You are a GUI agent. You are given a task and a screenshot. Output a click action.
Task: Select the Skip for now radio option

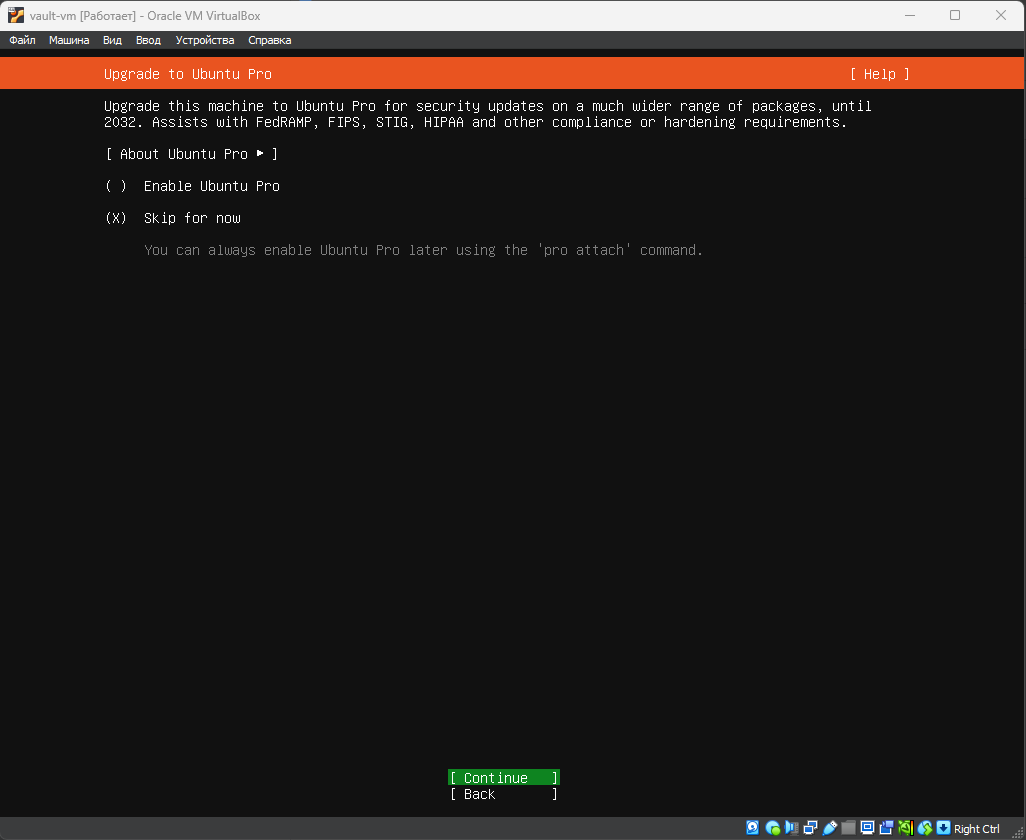(173, 218)
